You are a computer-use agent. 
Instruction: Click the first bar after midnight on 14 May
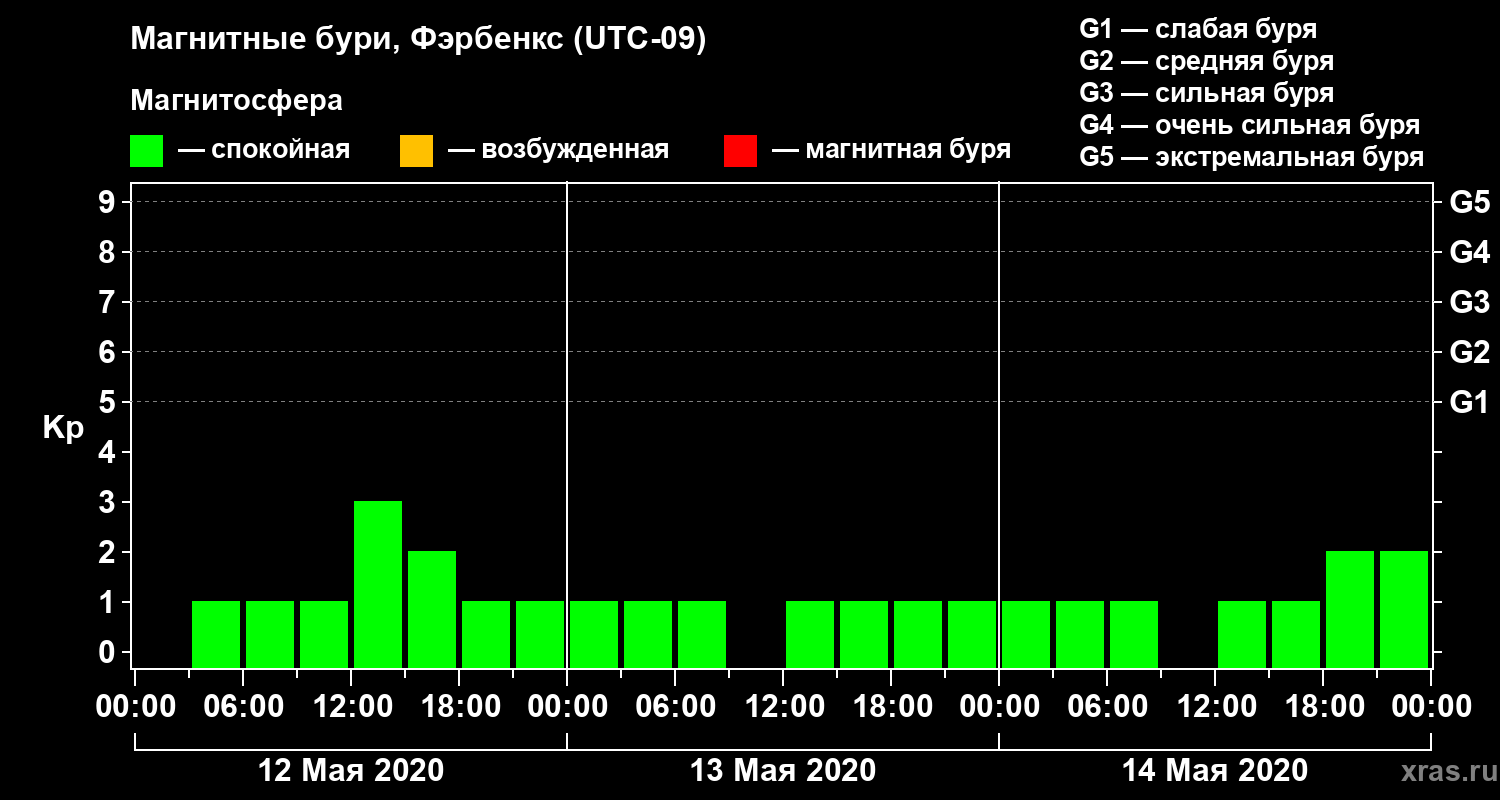point(1026,634)
